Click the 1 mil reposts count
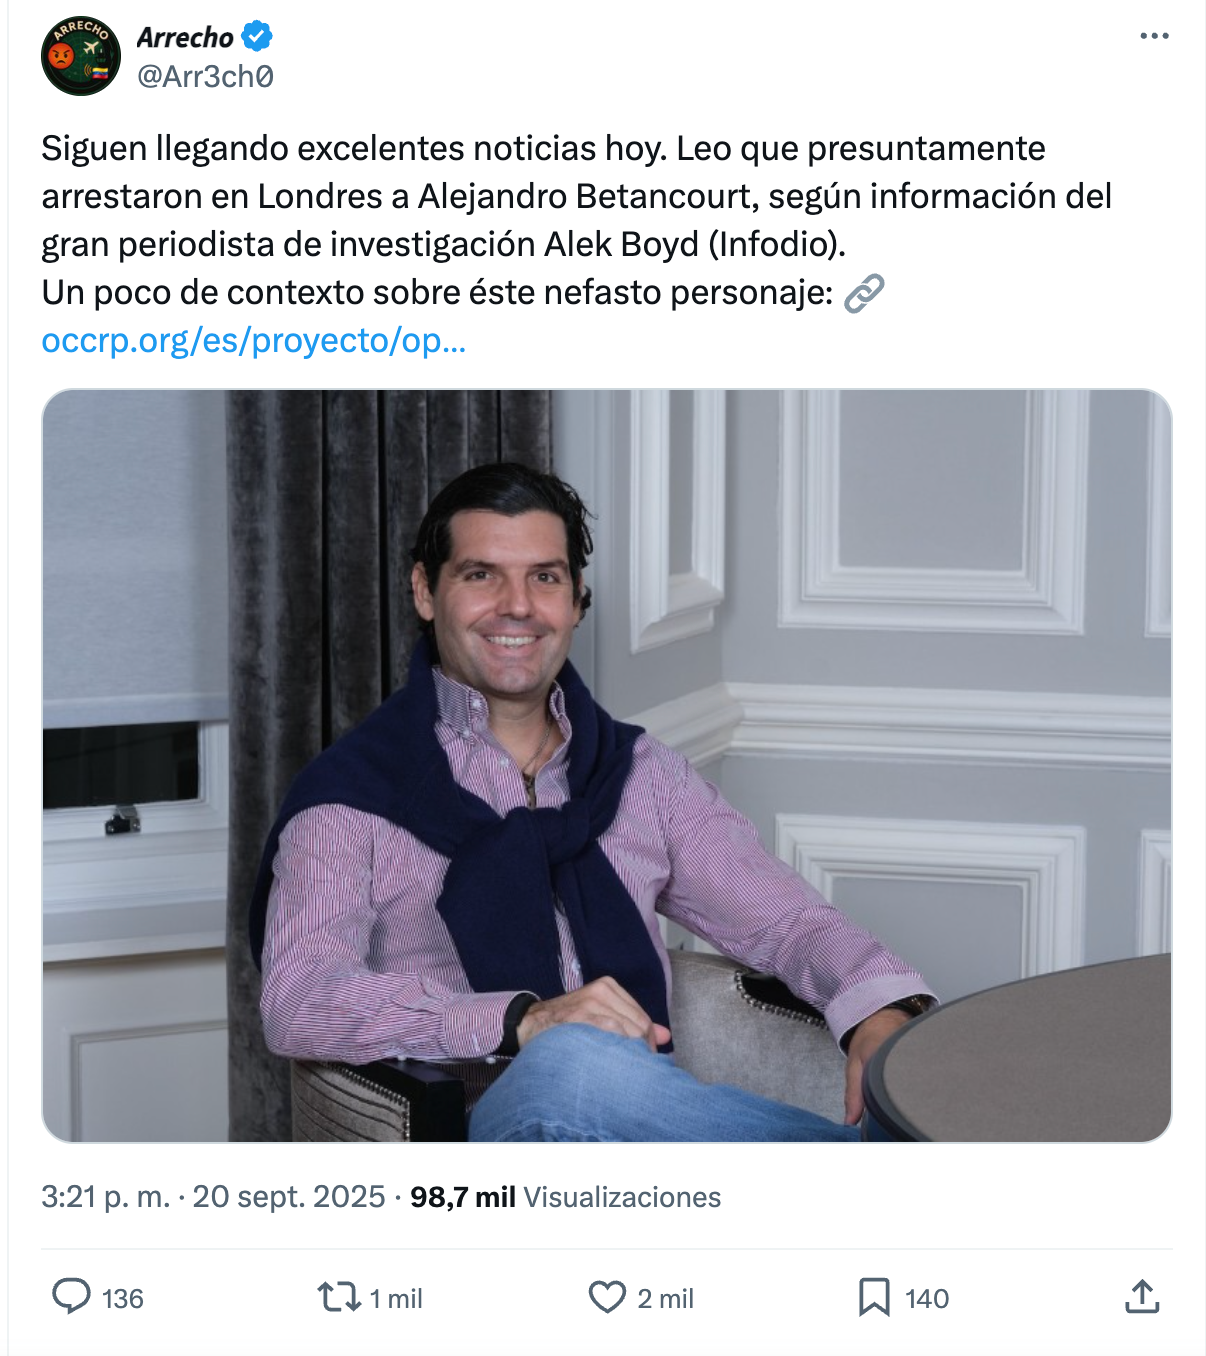Image resolution: width=1206 pixels, height=1356 pixels. (396, 1298)
